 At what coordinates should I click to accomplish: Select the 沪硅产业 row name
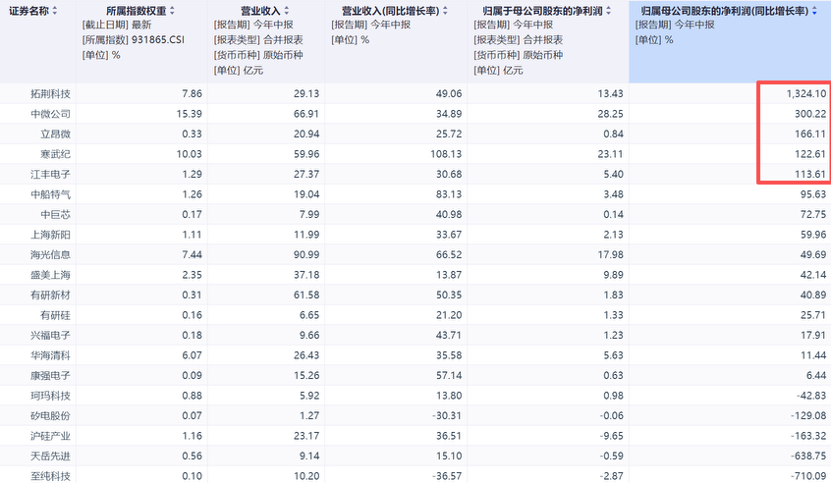tap(50, 437)
